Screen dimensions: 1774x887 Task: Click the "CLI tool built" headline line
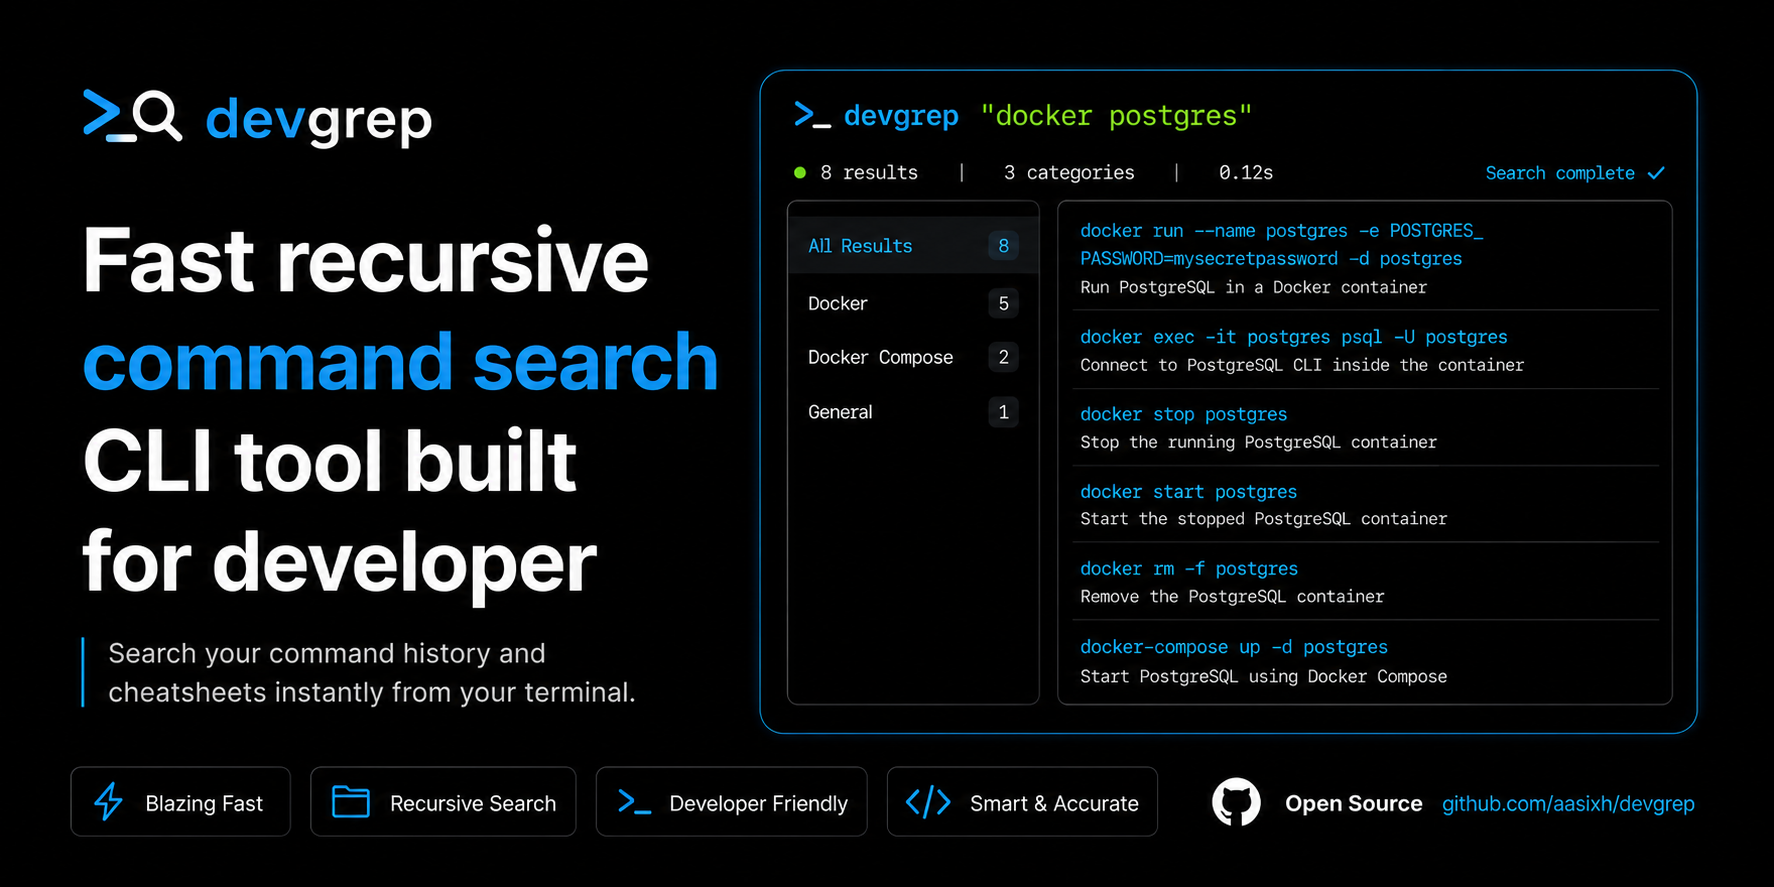330,462
